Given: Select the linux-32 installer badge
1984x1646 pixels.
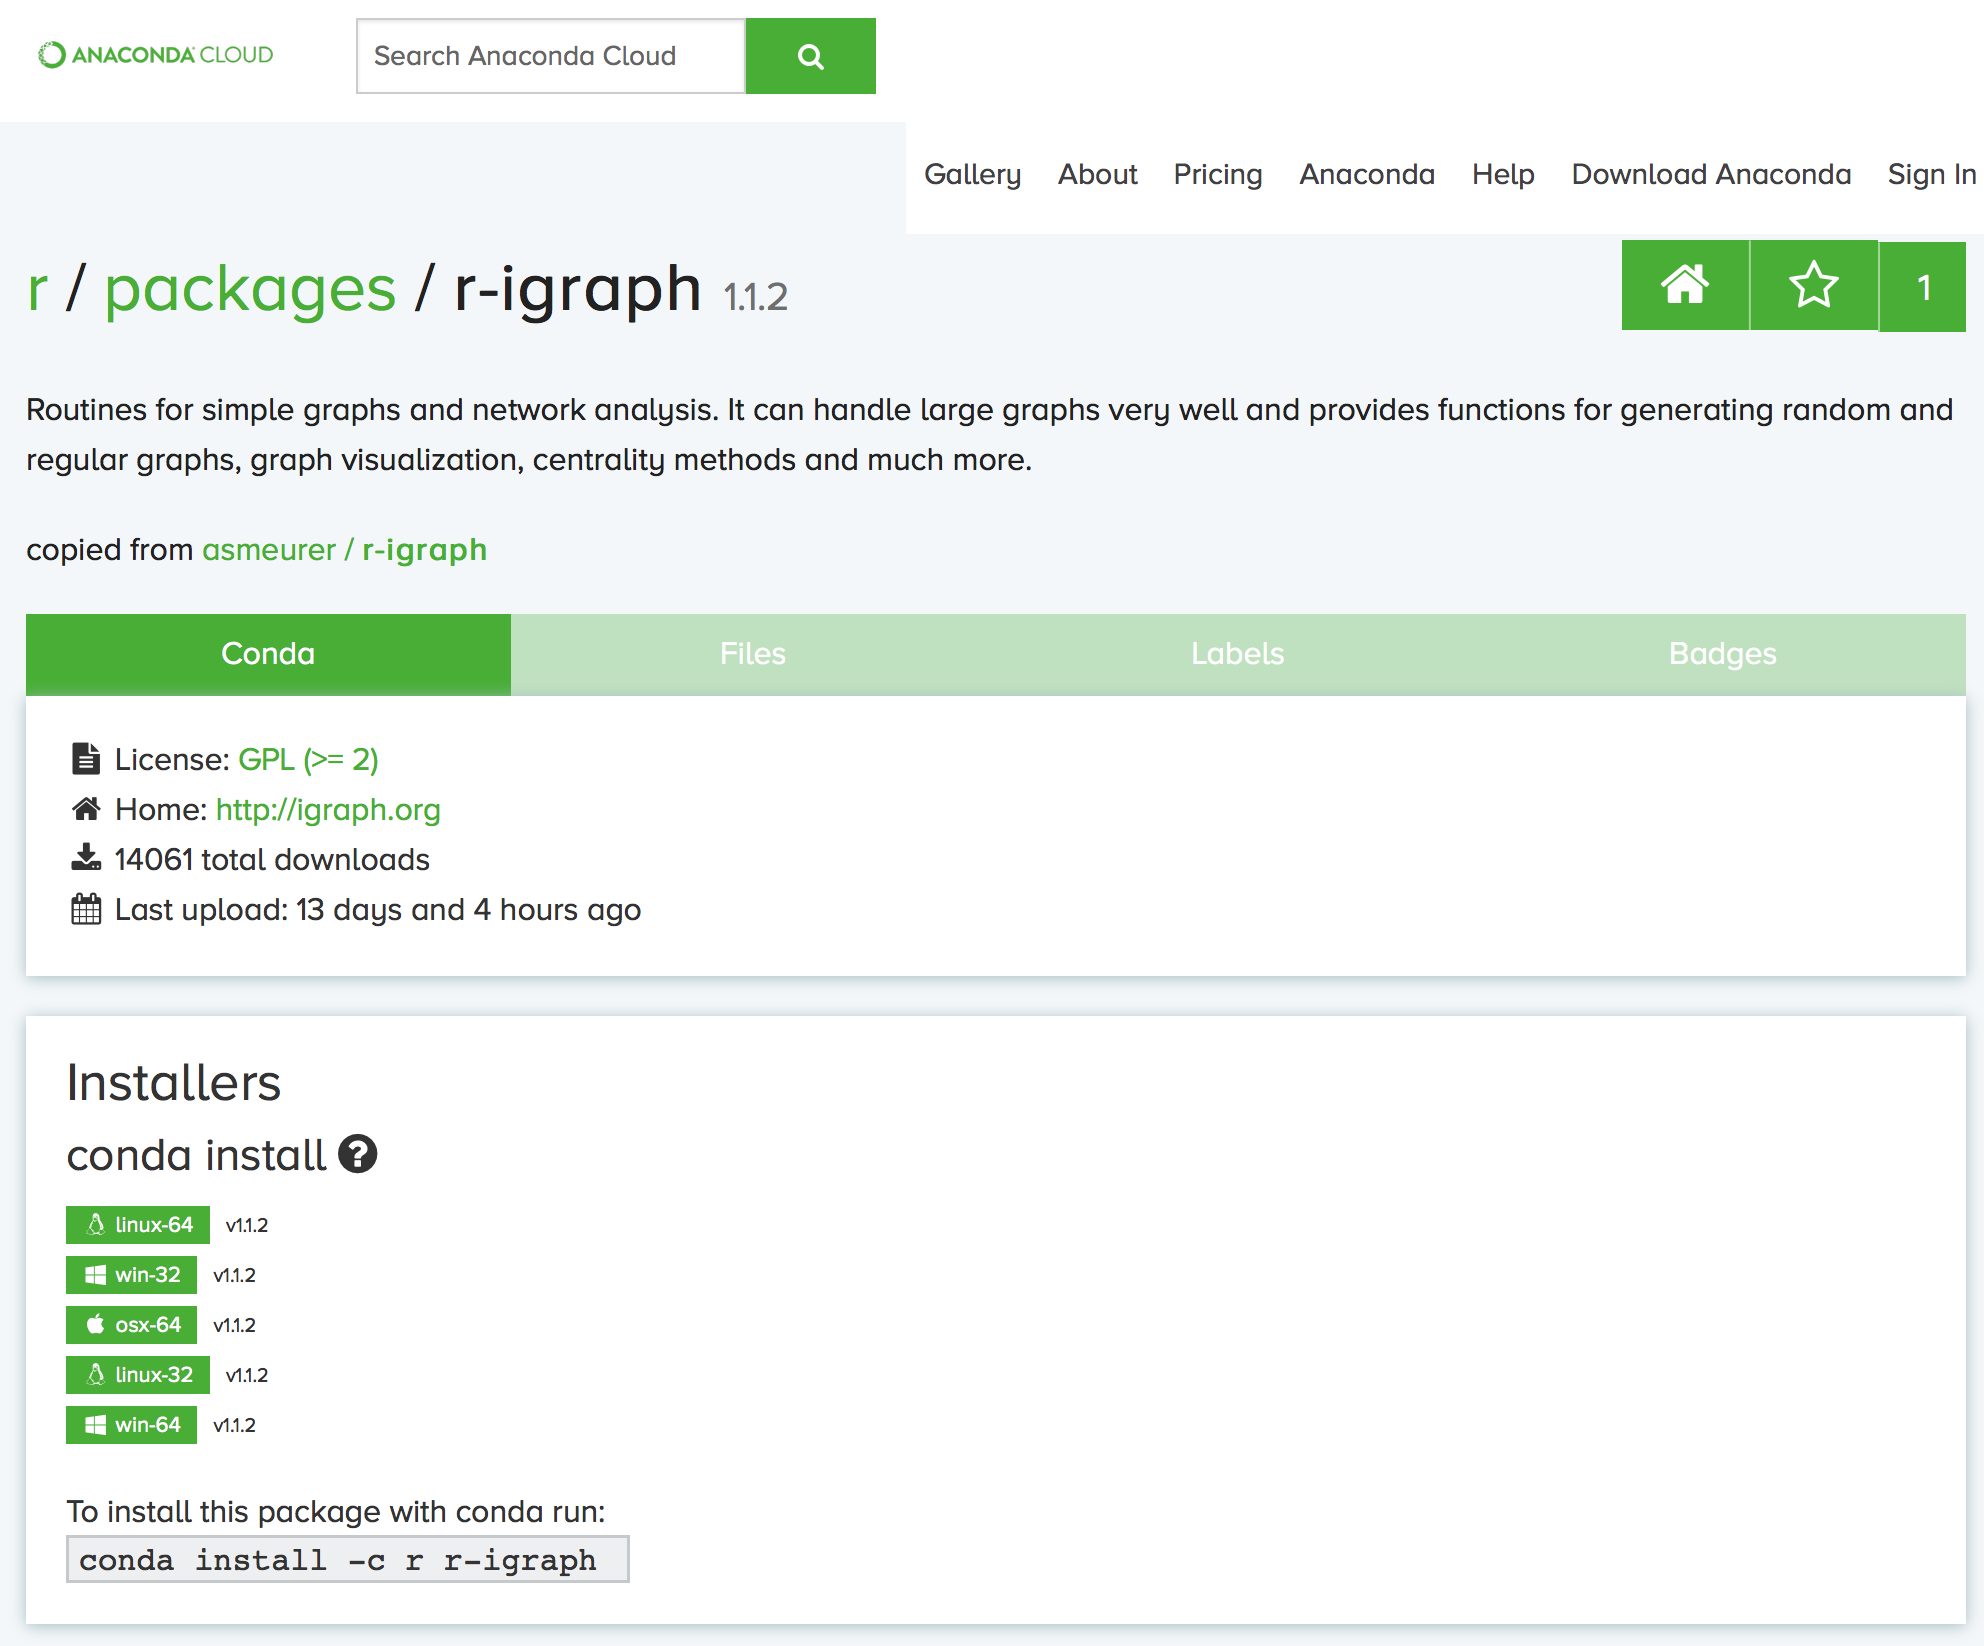Looking at the screenshot, I should tap(138, 1375).
